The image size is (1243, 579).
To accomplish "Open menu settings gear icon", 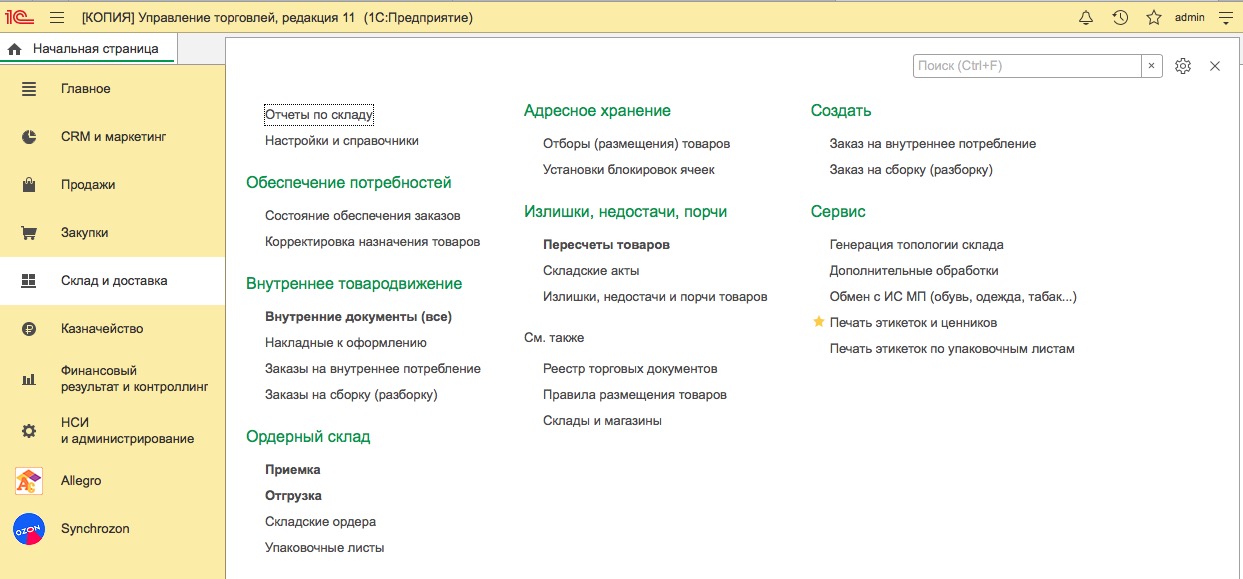I will pyautogui.click(x=1183, y=66).
